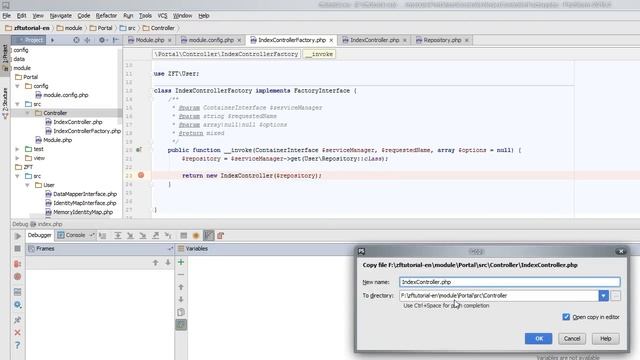The width and height of the screenshot is (640, 360).
Task: Expand view folder arrow
Action: [18, 158]
